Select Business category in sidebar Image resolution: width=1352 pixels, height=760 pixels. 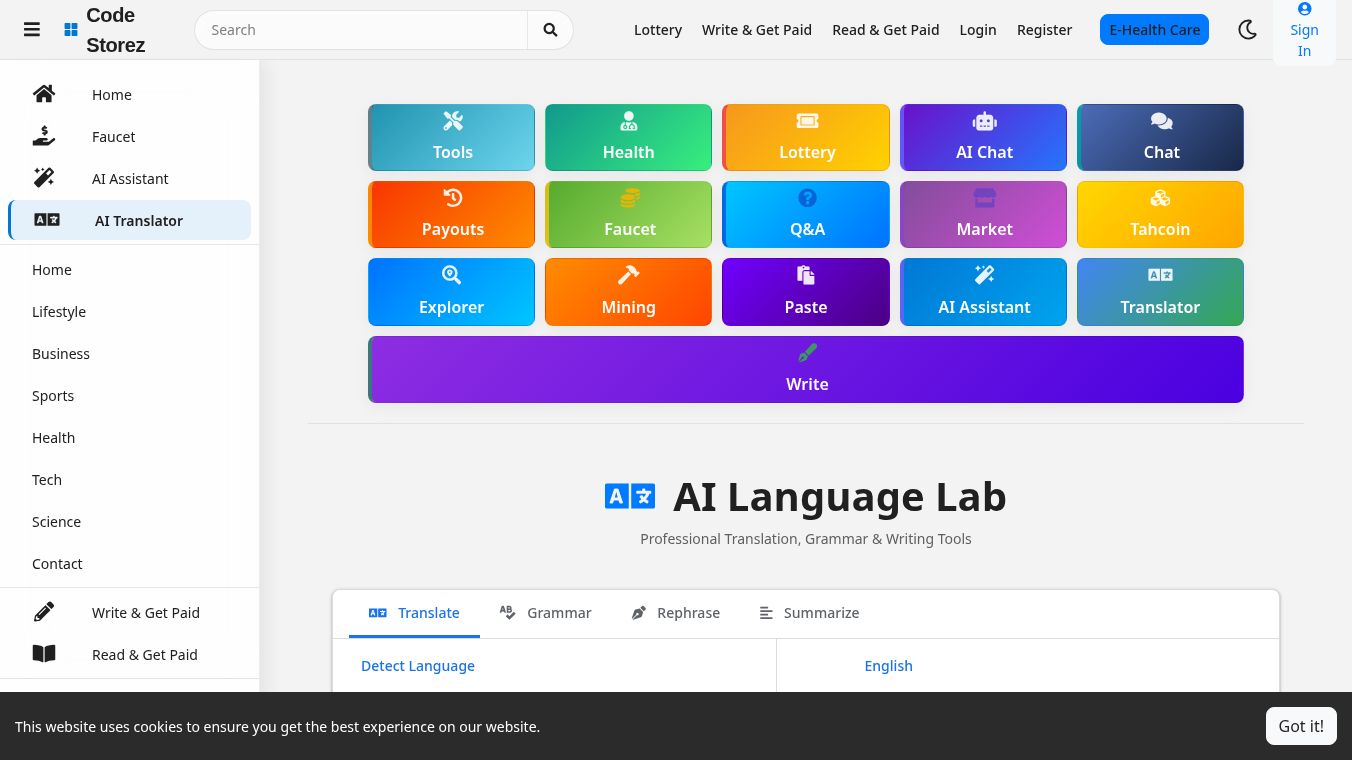[61, 354]
